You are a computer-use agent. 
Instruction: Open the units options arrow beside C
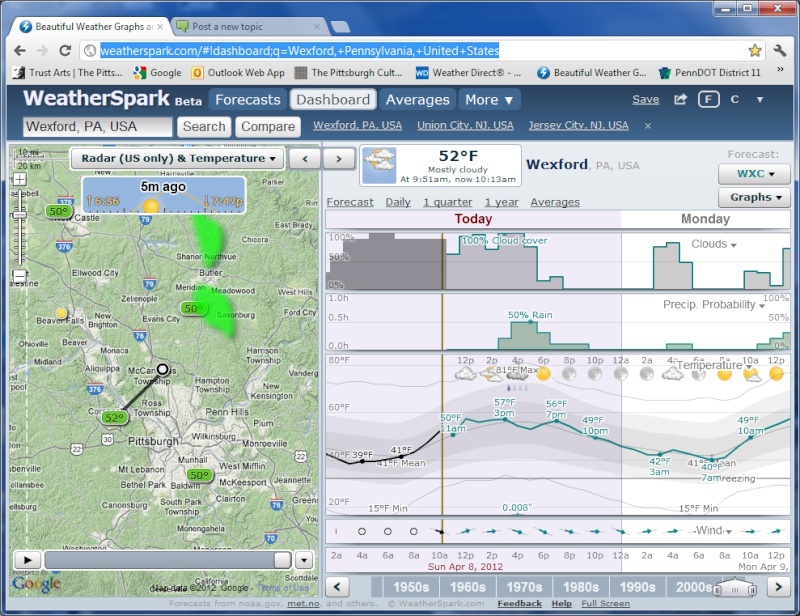click(x=760, y=100)
